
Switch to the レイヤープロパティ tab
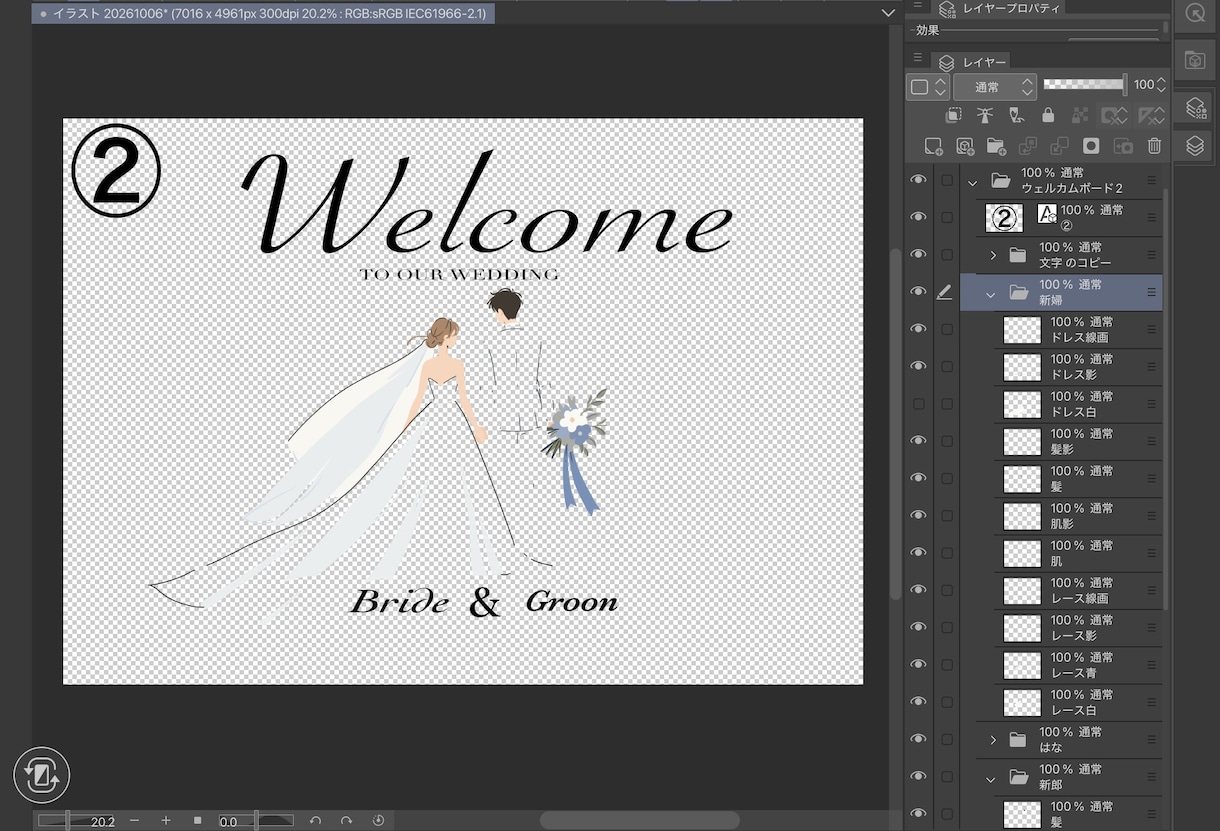(998, 7)
